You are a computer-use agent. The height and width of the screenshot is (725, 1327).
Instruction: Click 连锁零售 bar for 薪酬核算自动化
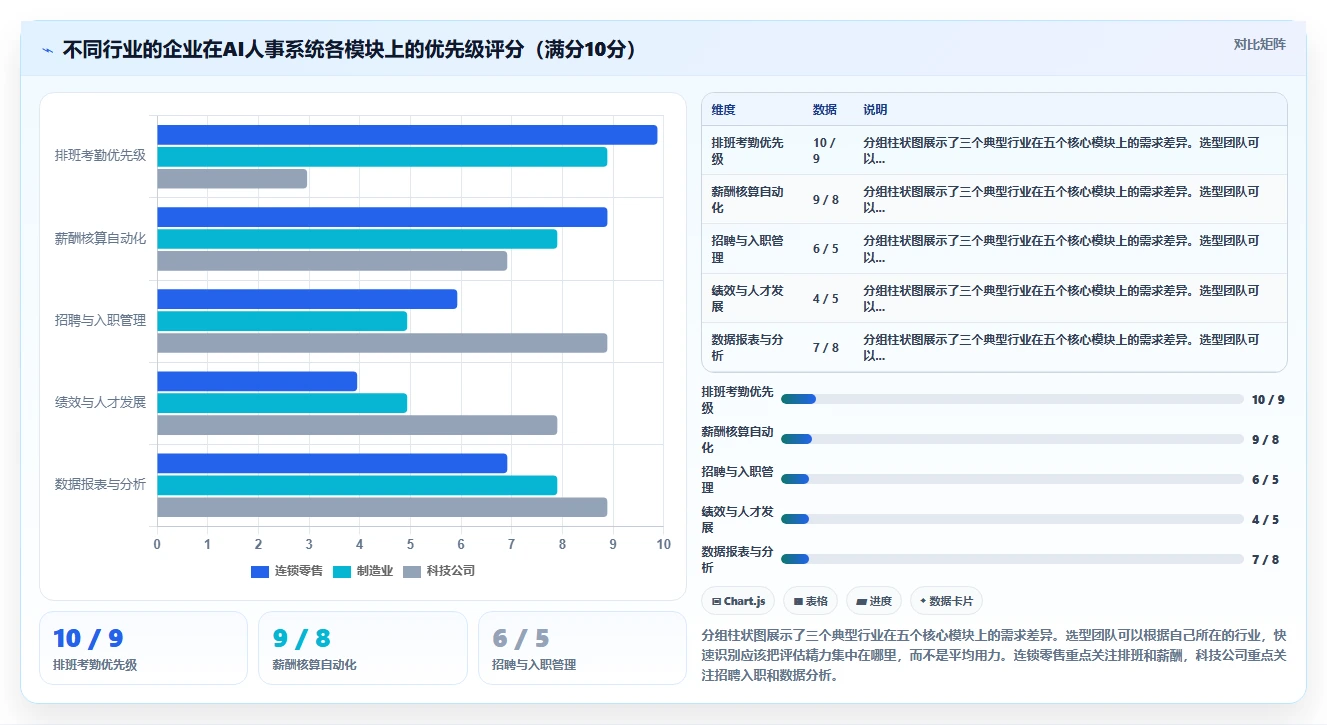(382, 217)
